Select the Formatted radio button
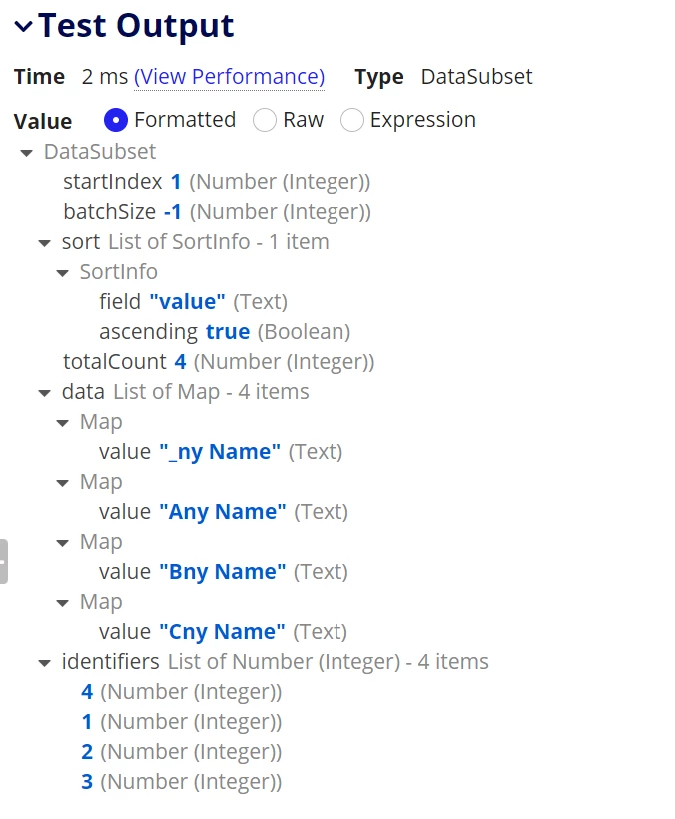The image size is (675, 819). pos(116,121)
